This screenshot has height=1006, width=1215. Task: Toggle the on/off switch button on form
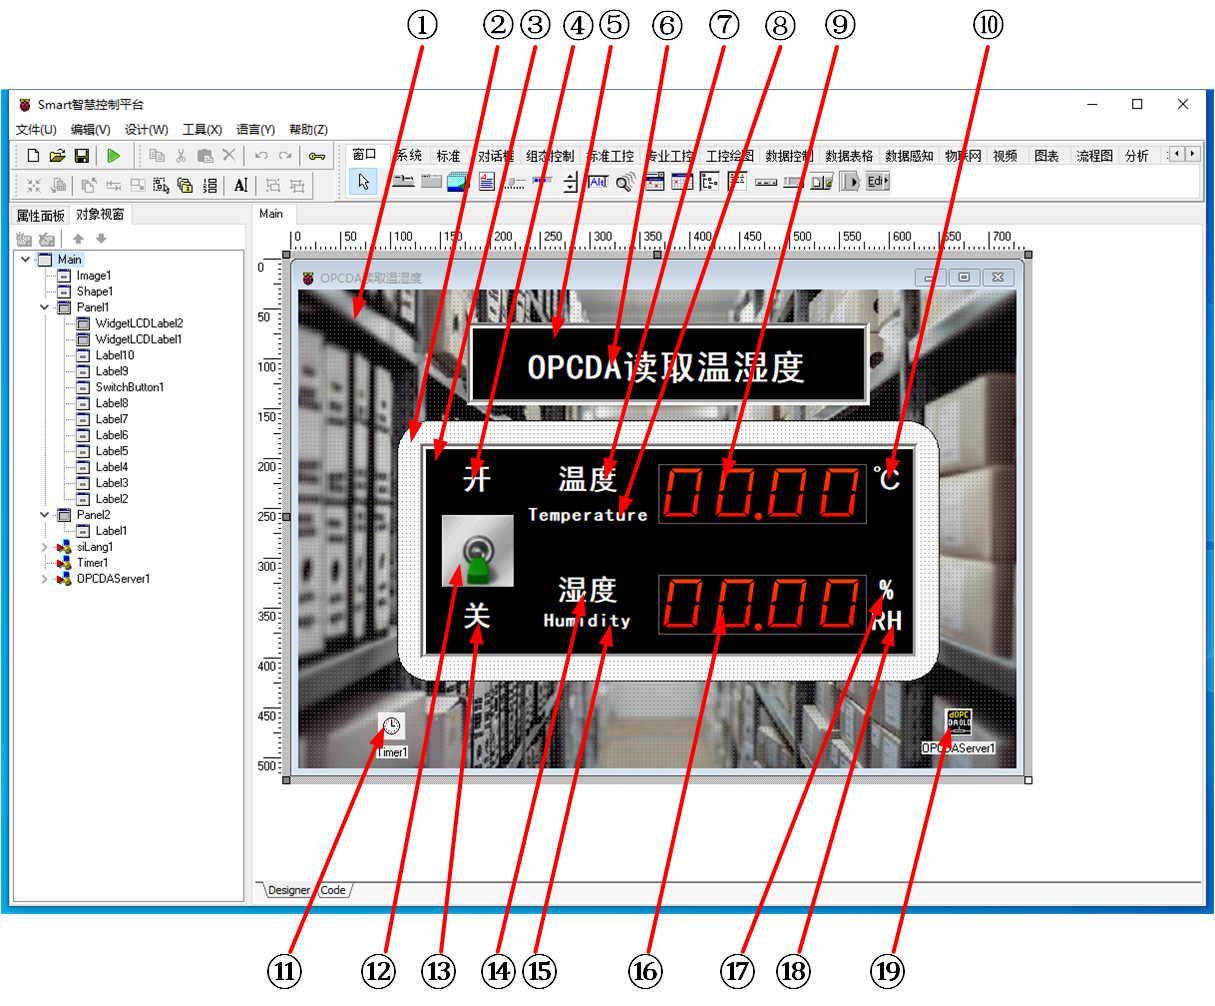coord(478,550)
